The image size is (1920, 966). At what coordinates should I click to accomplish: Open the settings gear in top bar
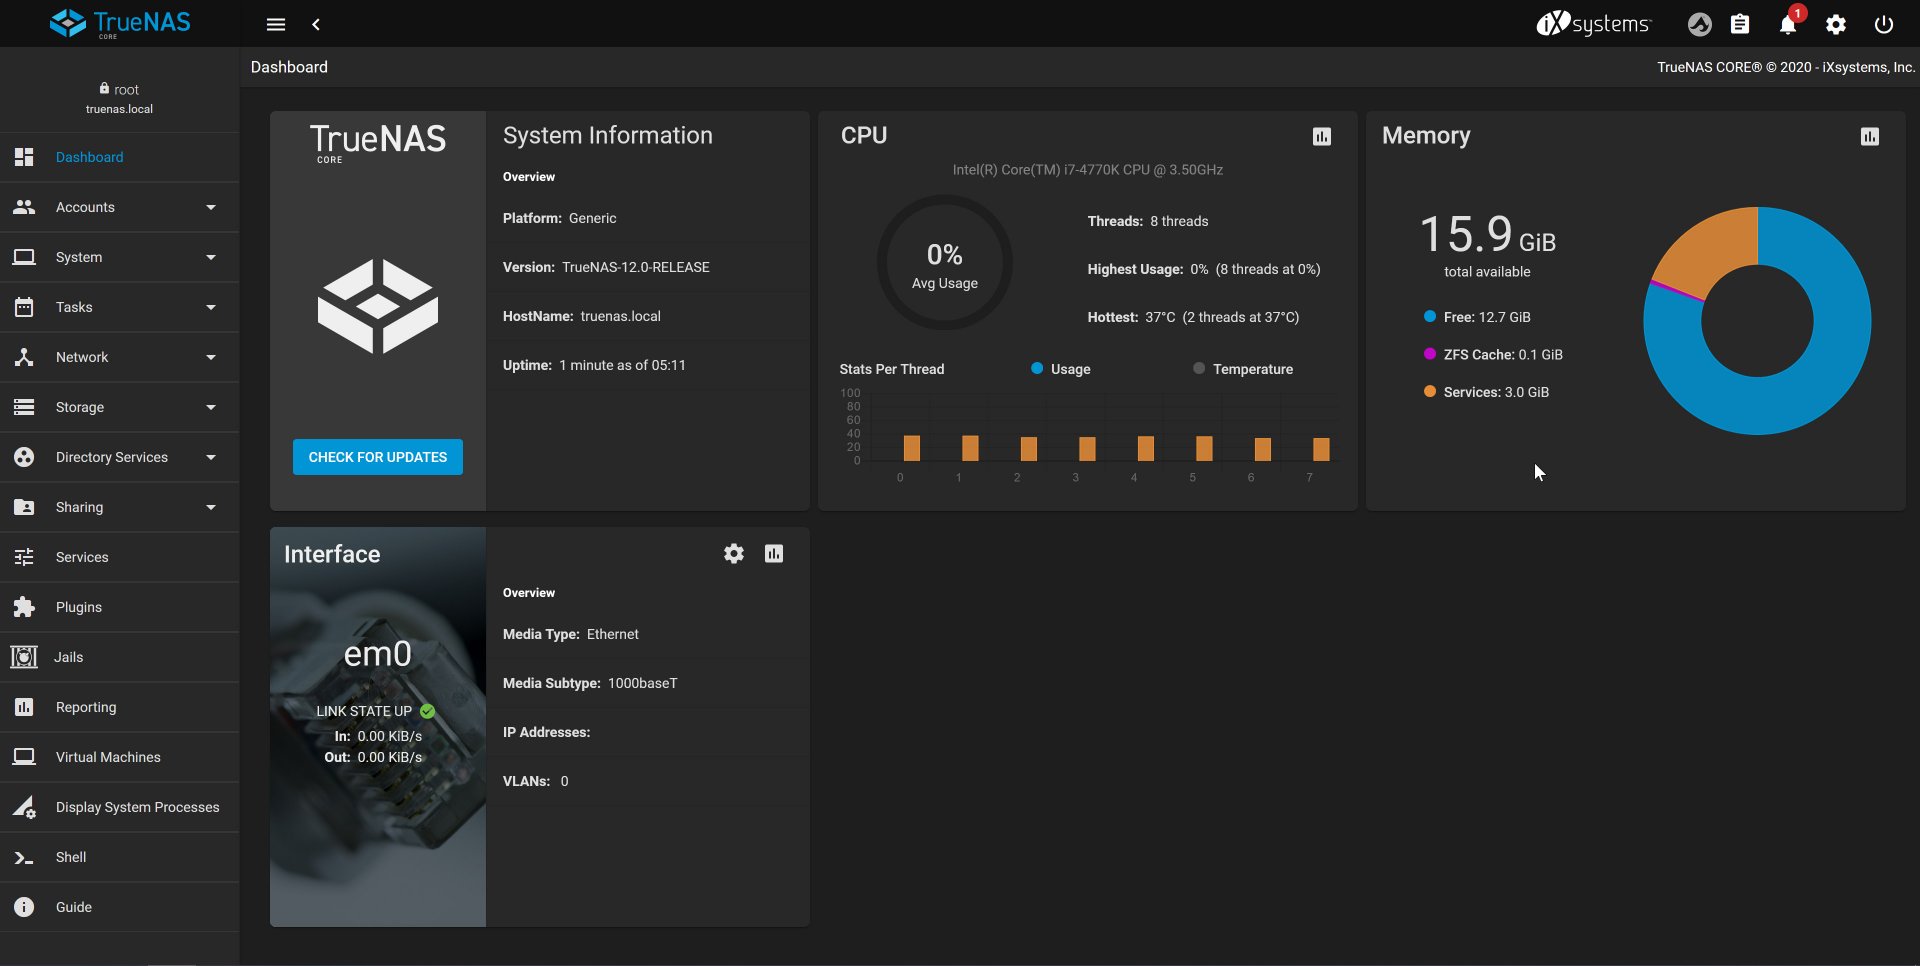click(1836, 24)
